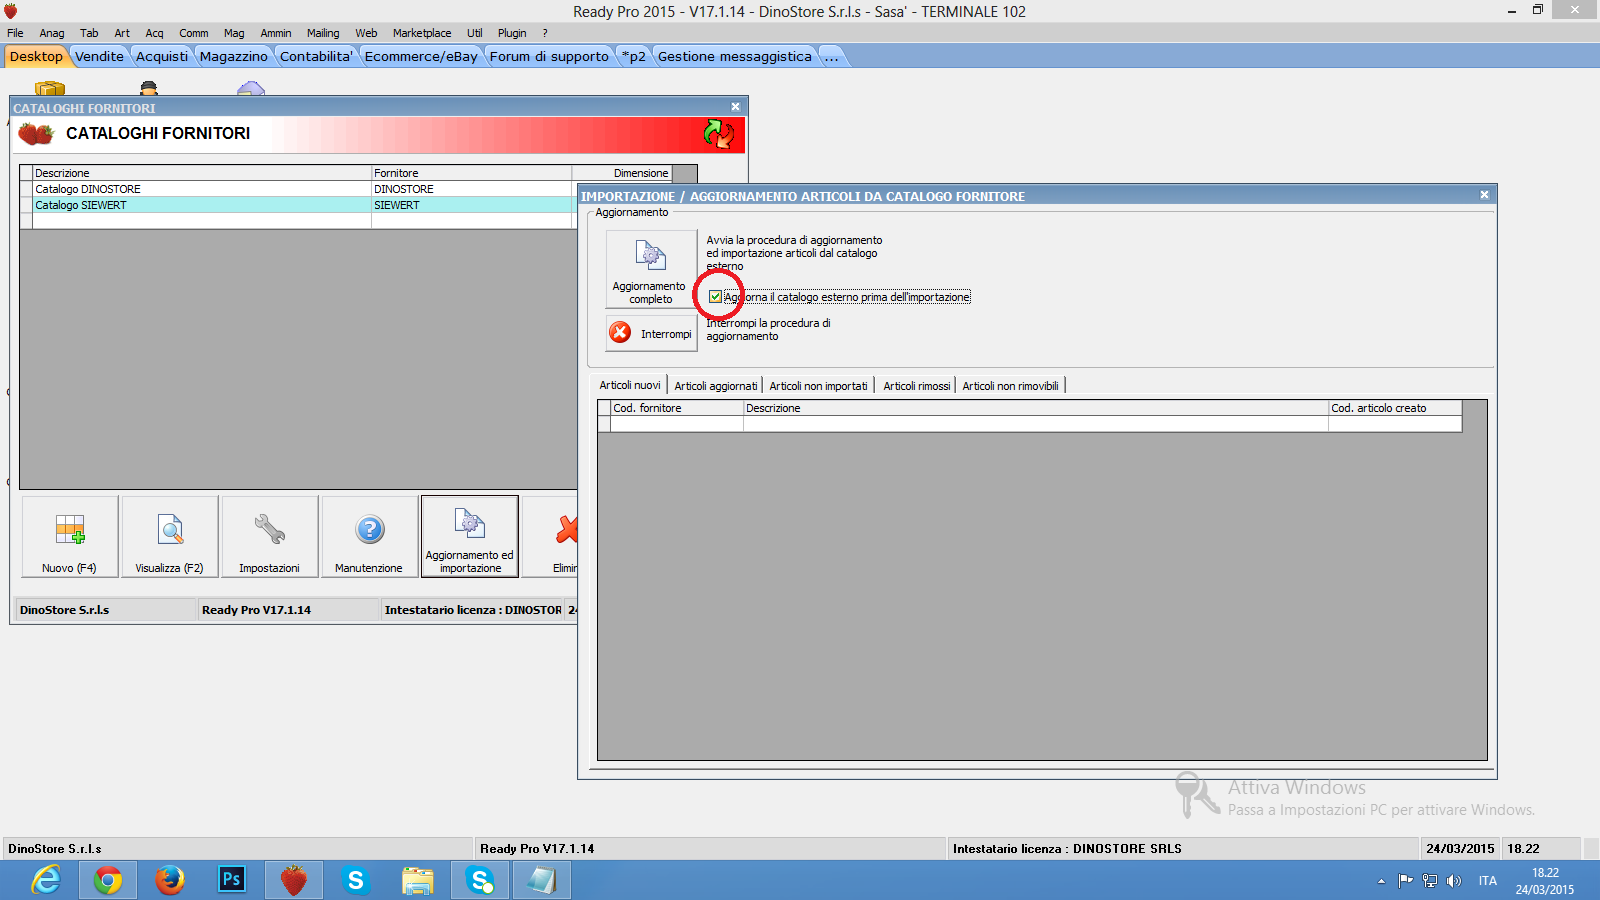Viewport: 1600px width, 900px height.
Task: Click Fornitore column header
Action: pos(471,173)
